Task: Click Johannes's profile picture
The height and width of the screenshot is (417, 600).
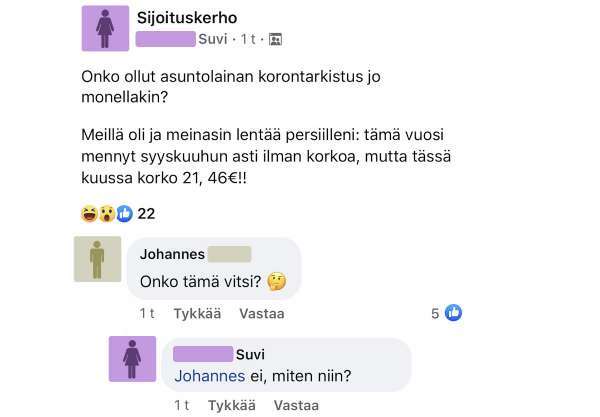Action: [x=97, y=259]
